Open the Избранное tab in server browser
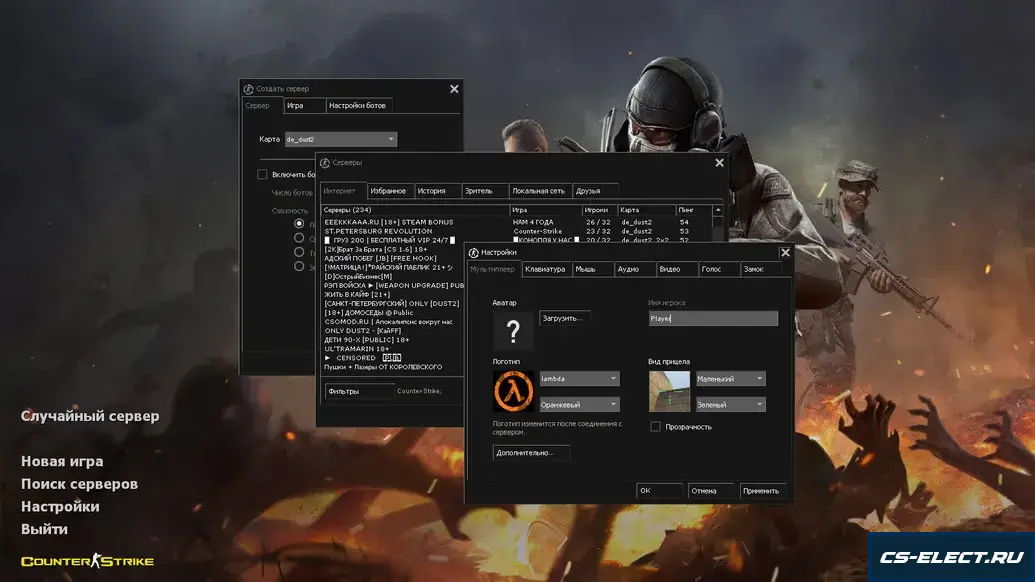The height and width of the screenshot is (582, 1035). tap(388, 190)
